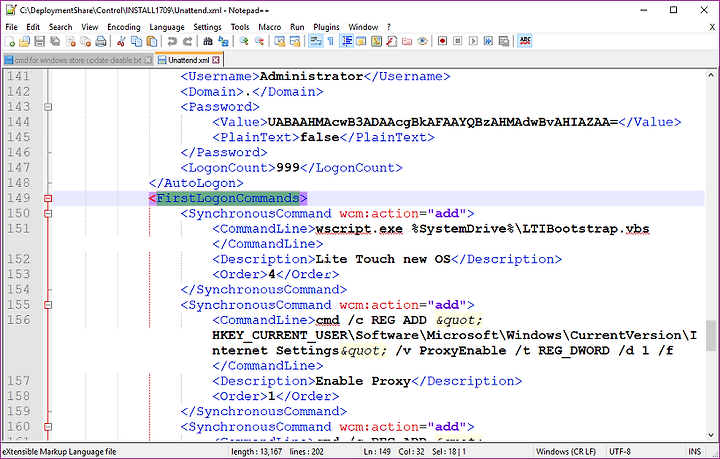
Task: Close the Unattend.xml tab
Action: [x=216, y=60]
